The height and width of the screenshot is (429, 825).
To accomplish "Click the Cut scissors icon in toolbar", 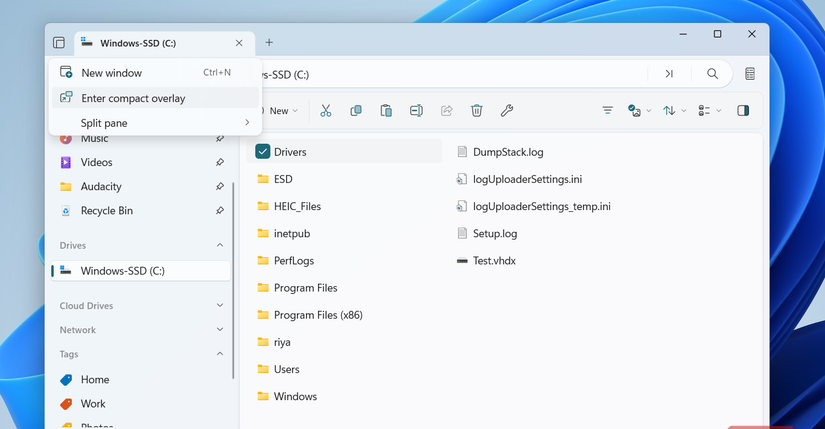I will (x=325, y=111).
